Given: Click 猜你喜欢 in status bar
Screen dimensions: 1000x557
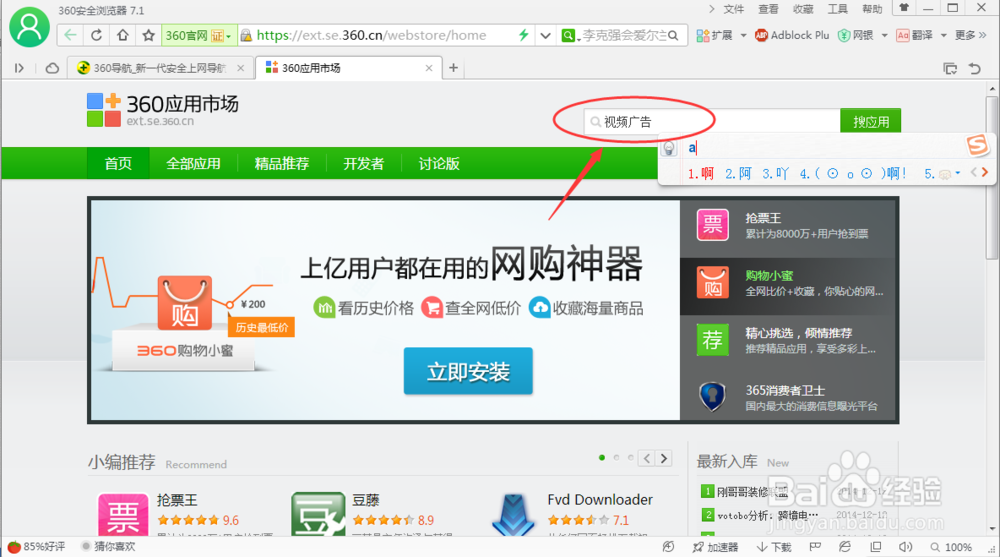Looking at the screenshot, I should click(x=108, y=547).
